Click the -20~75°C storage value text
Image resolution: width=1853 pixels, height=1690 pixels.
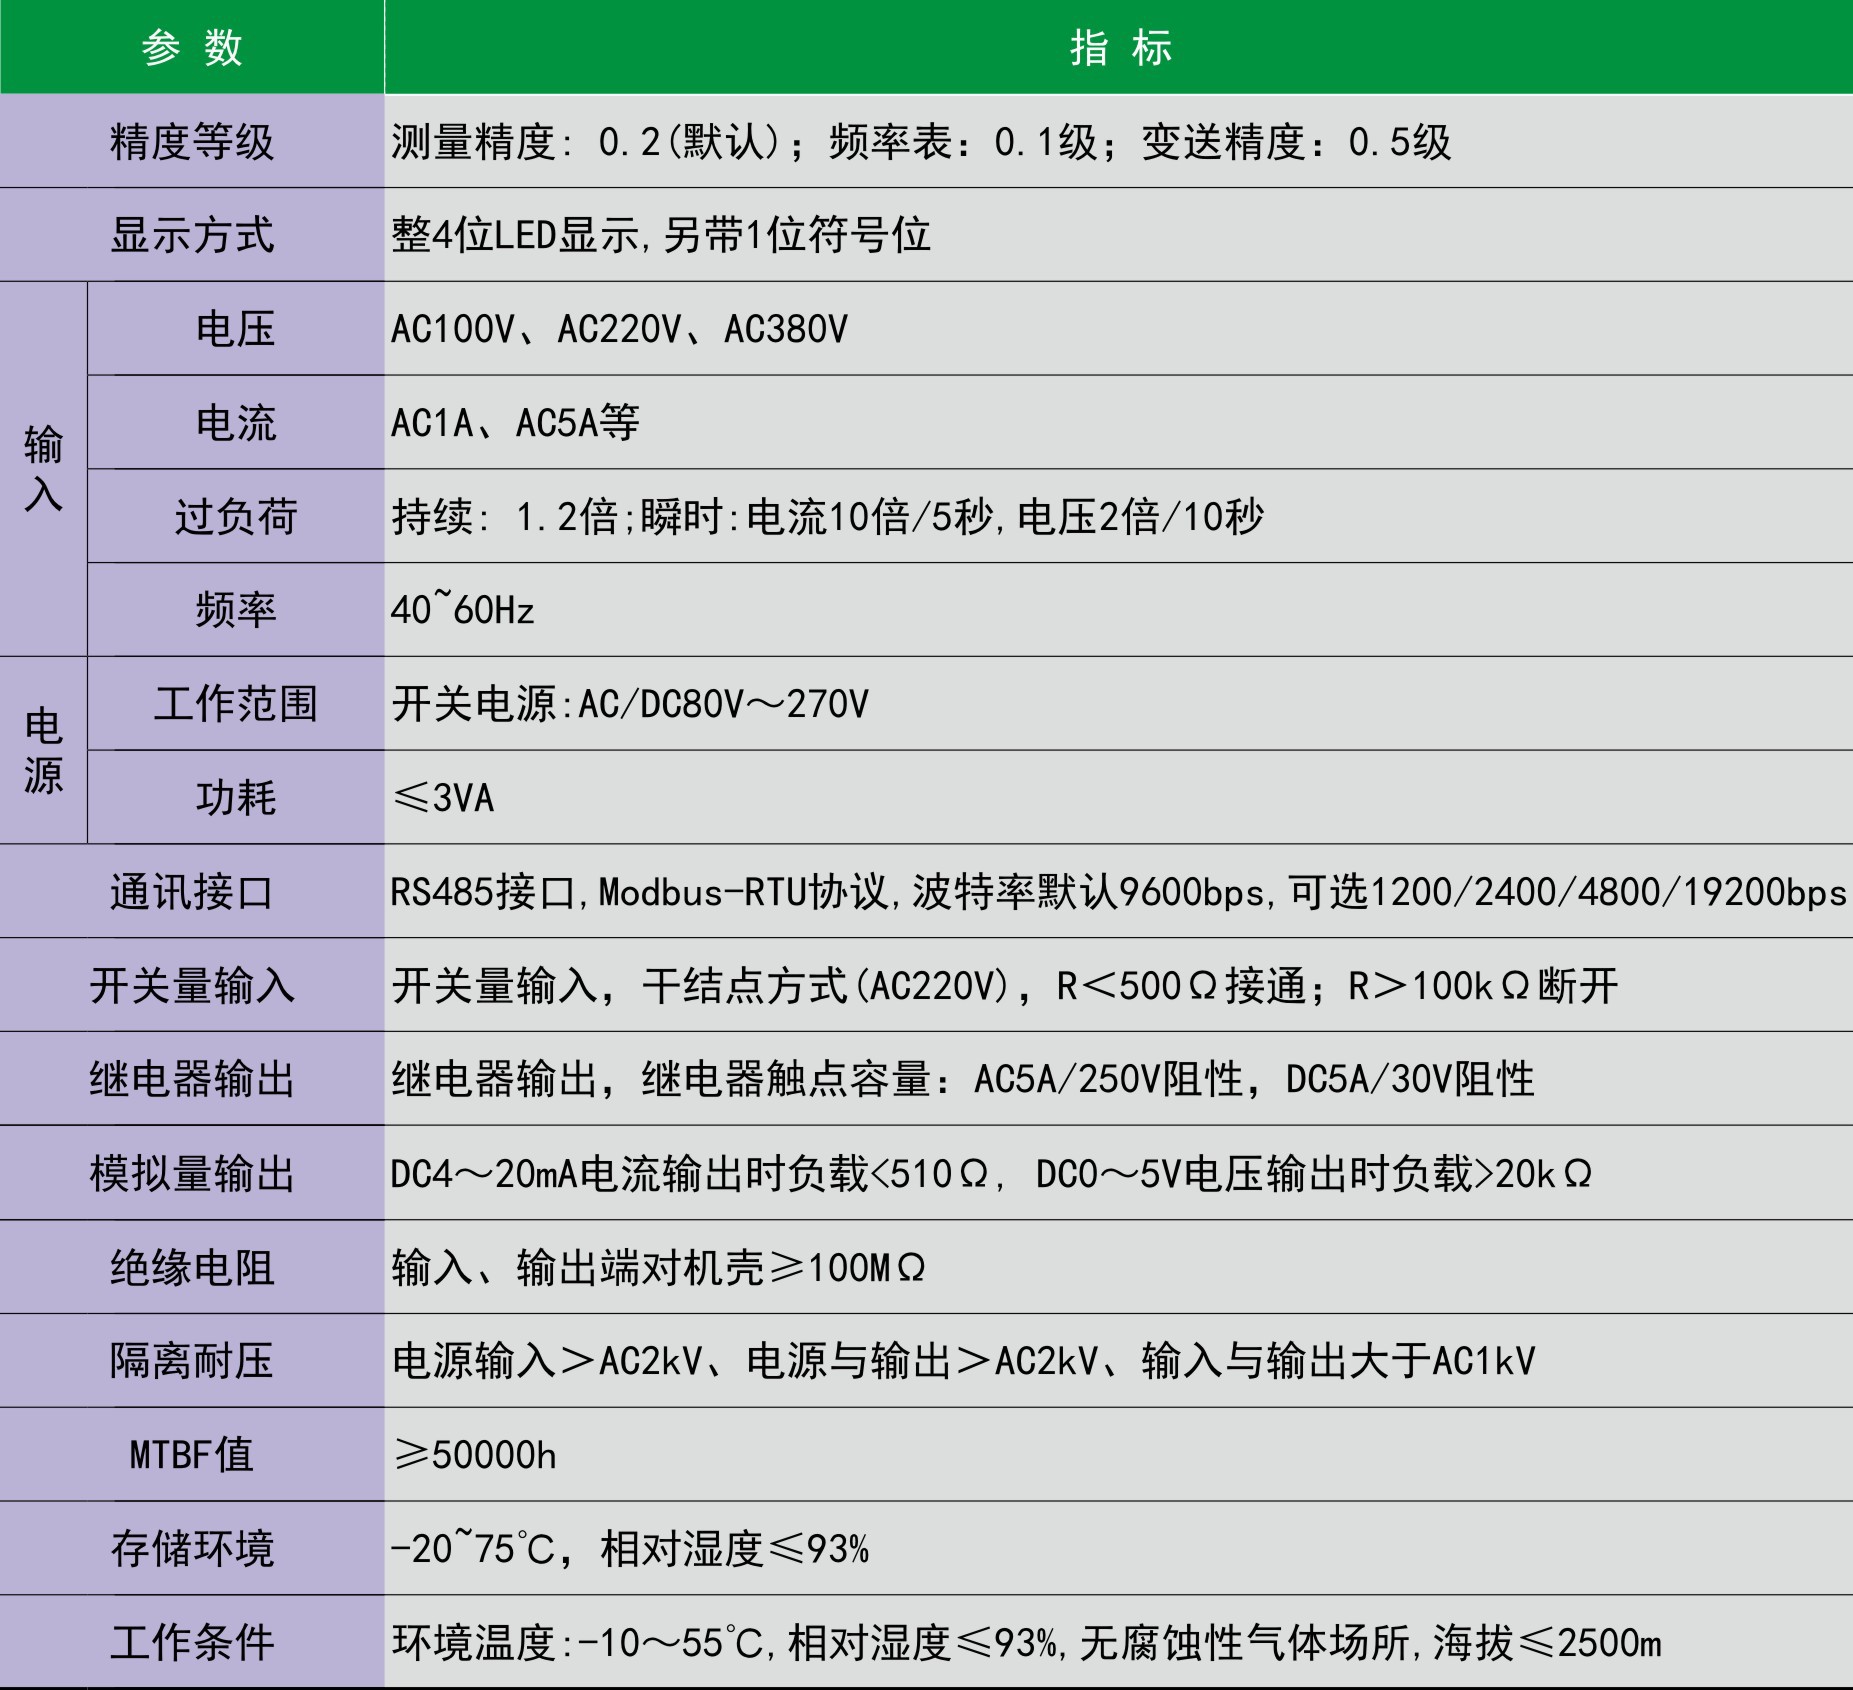coord(630,1548)
